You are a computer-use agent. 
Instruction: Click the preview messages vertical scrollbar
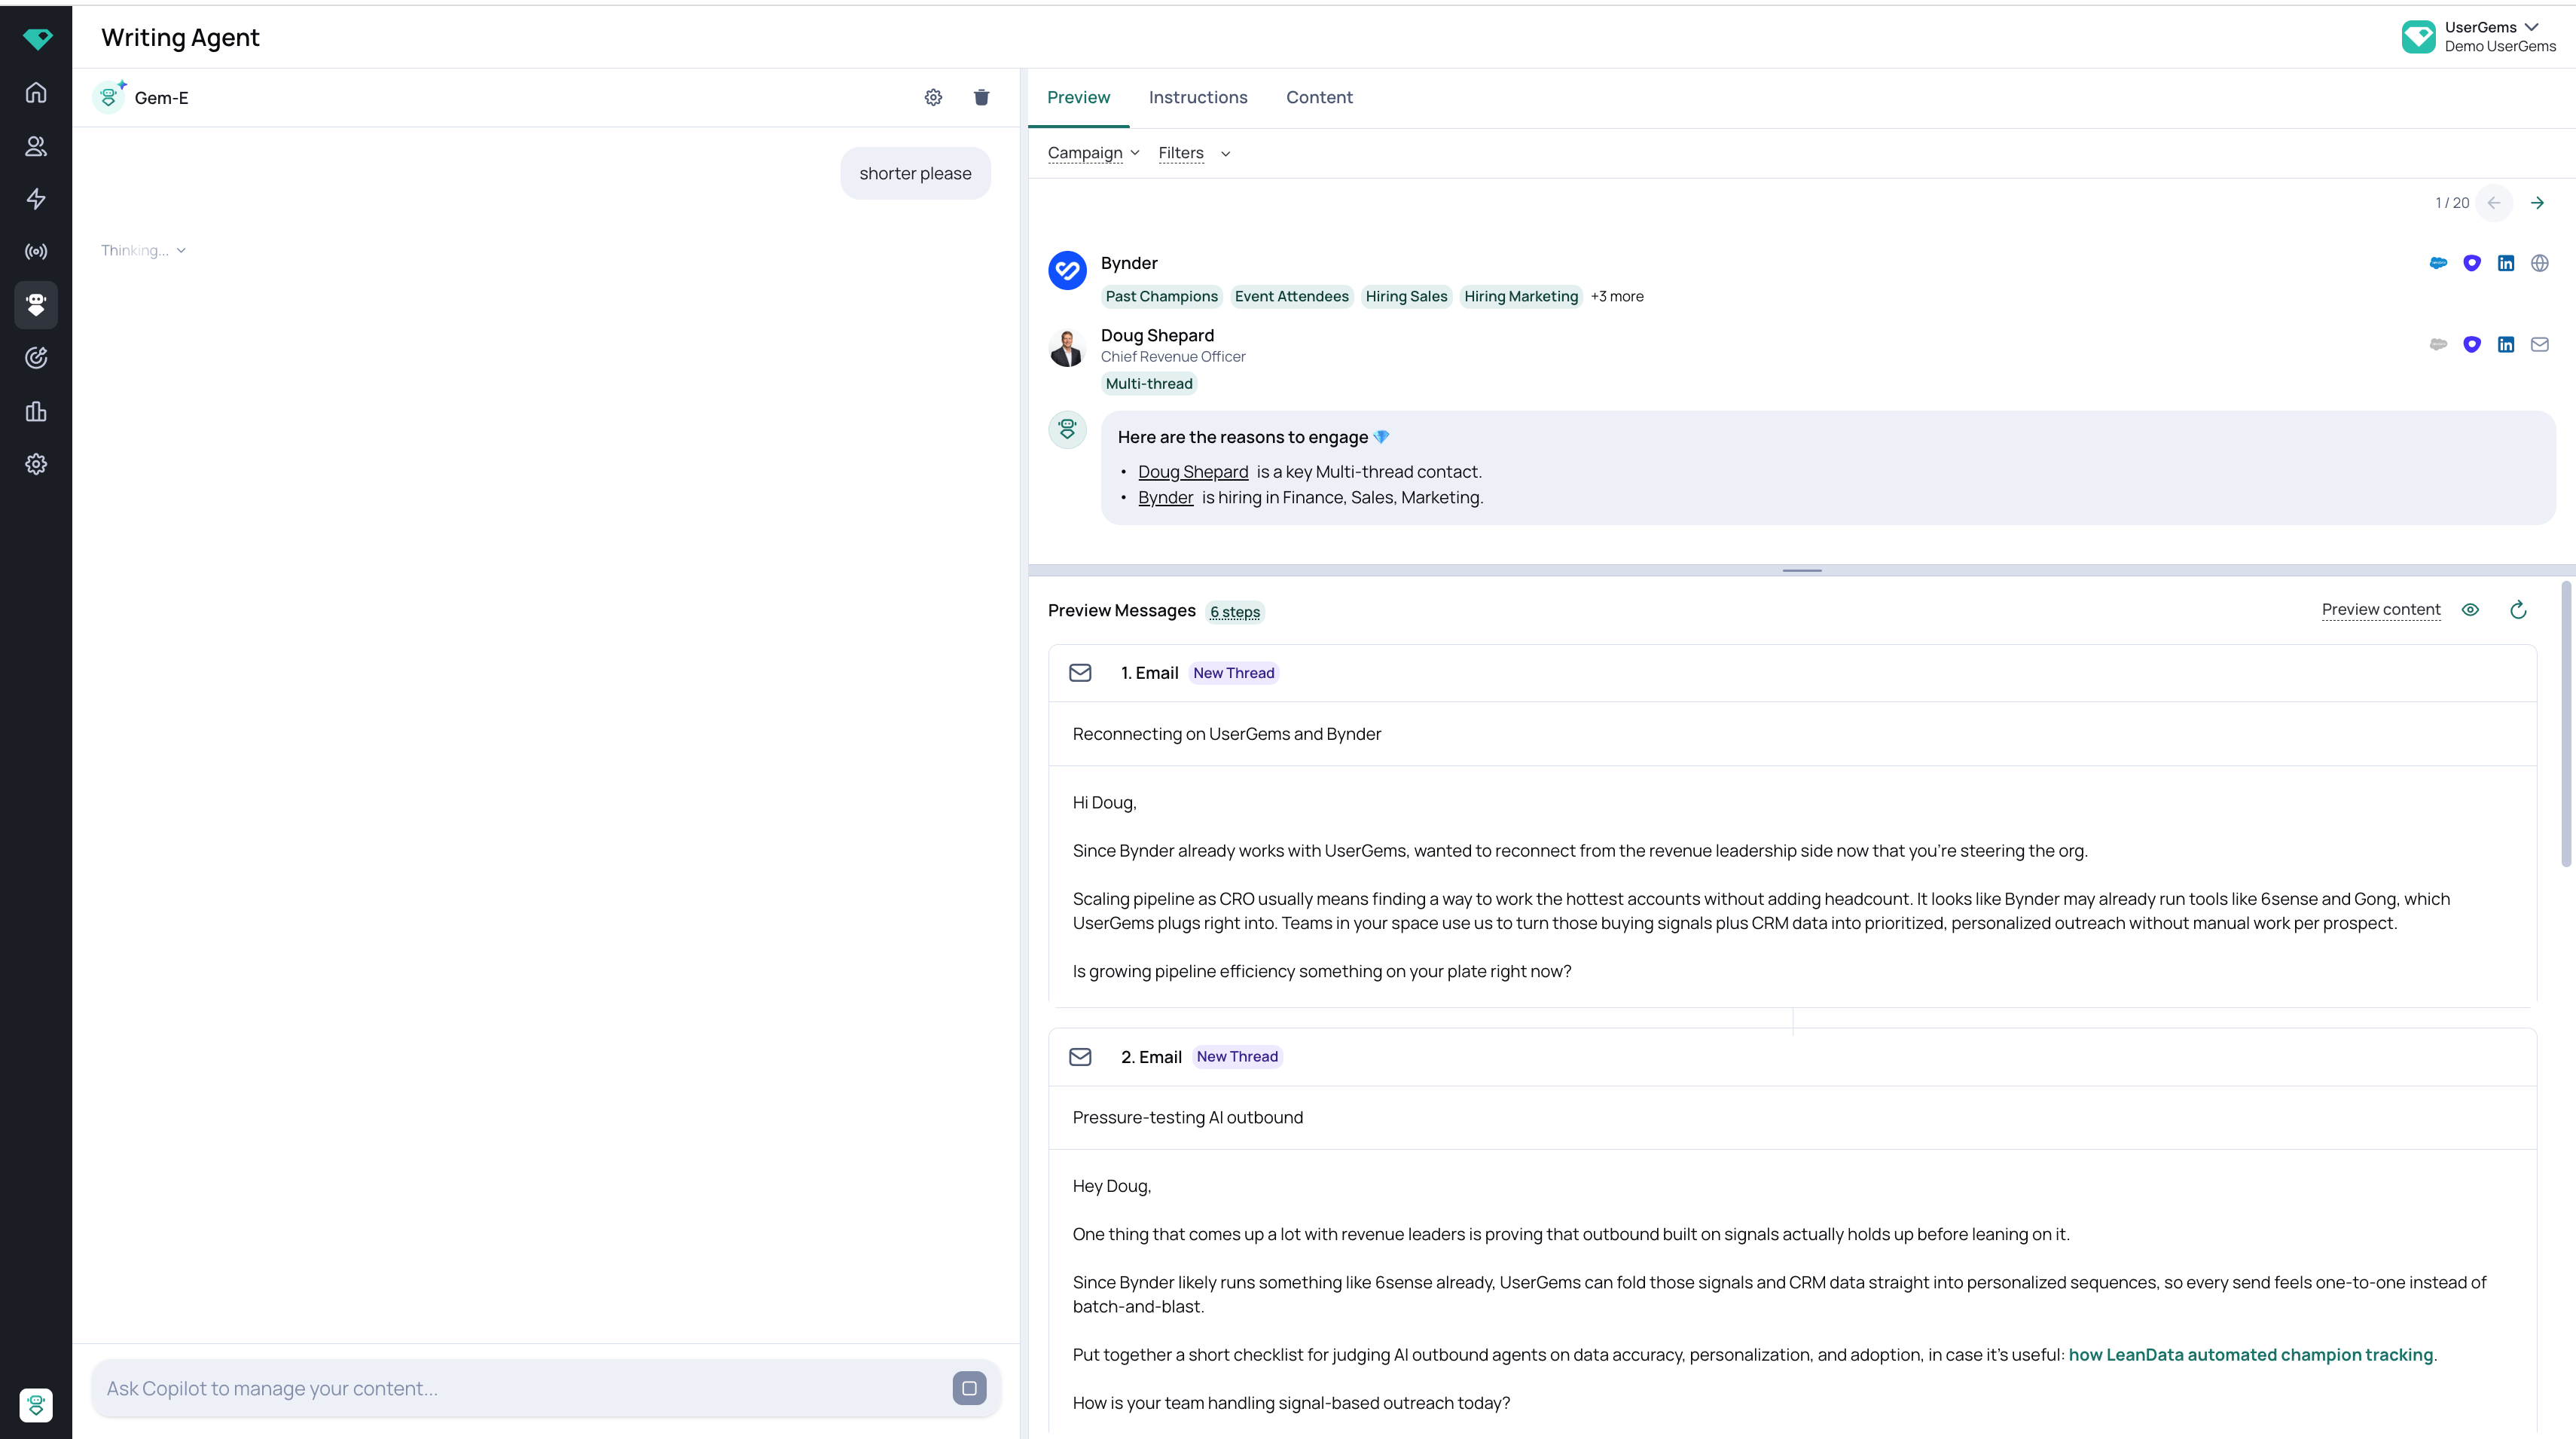coord(2566,724)
